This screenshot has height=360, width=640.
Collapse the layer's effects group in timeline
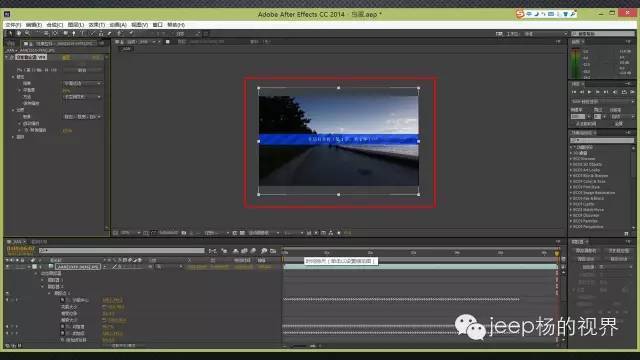[36, 273]
